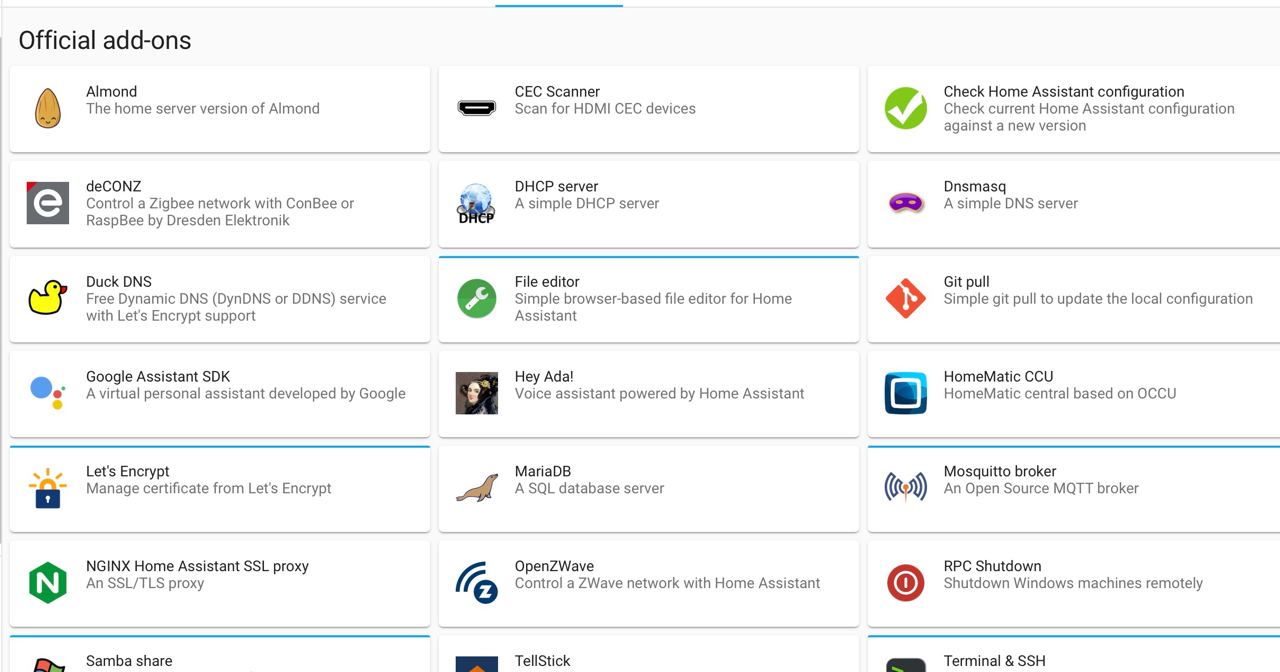Image resolution: width=1280 pixels, height=672 pixels.
Task: Select the Git pull add-on title
Action: [x=966, y=281]
